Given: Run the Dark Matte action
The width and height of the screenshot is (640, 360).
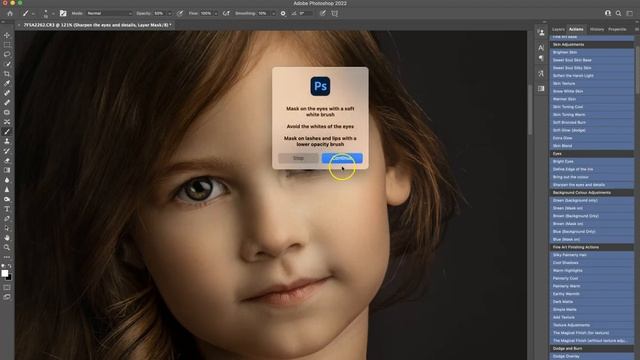Looking at the screenshot, I should pos(591,301).
